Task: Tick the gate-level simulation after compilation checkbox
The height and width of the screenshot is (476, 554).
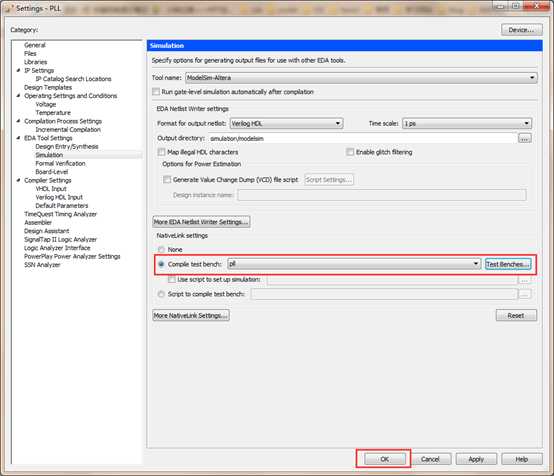Action: pyautogui.click(x=156, y=92)
